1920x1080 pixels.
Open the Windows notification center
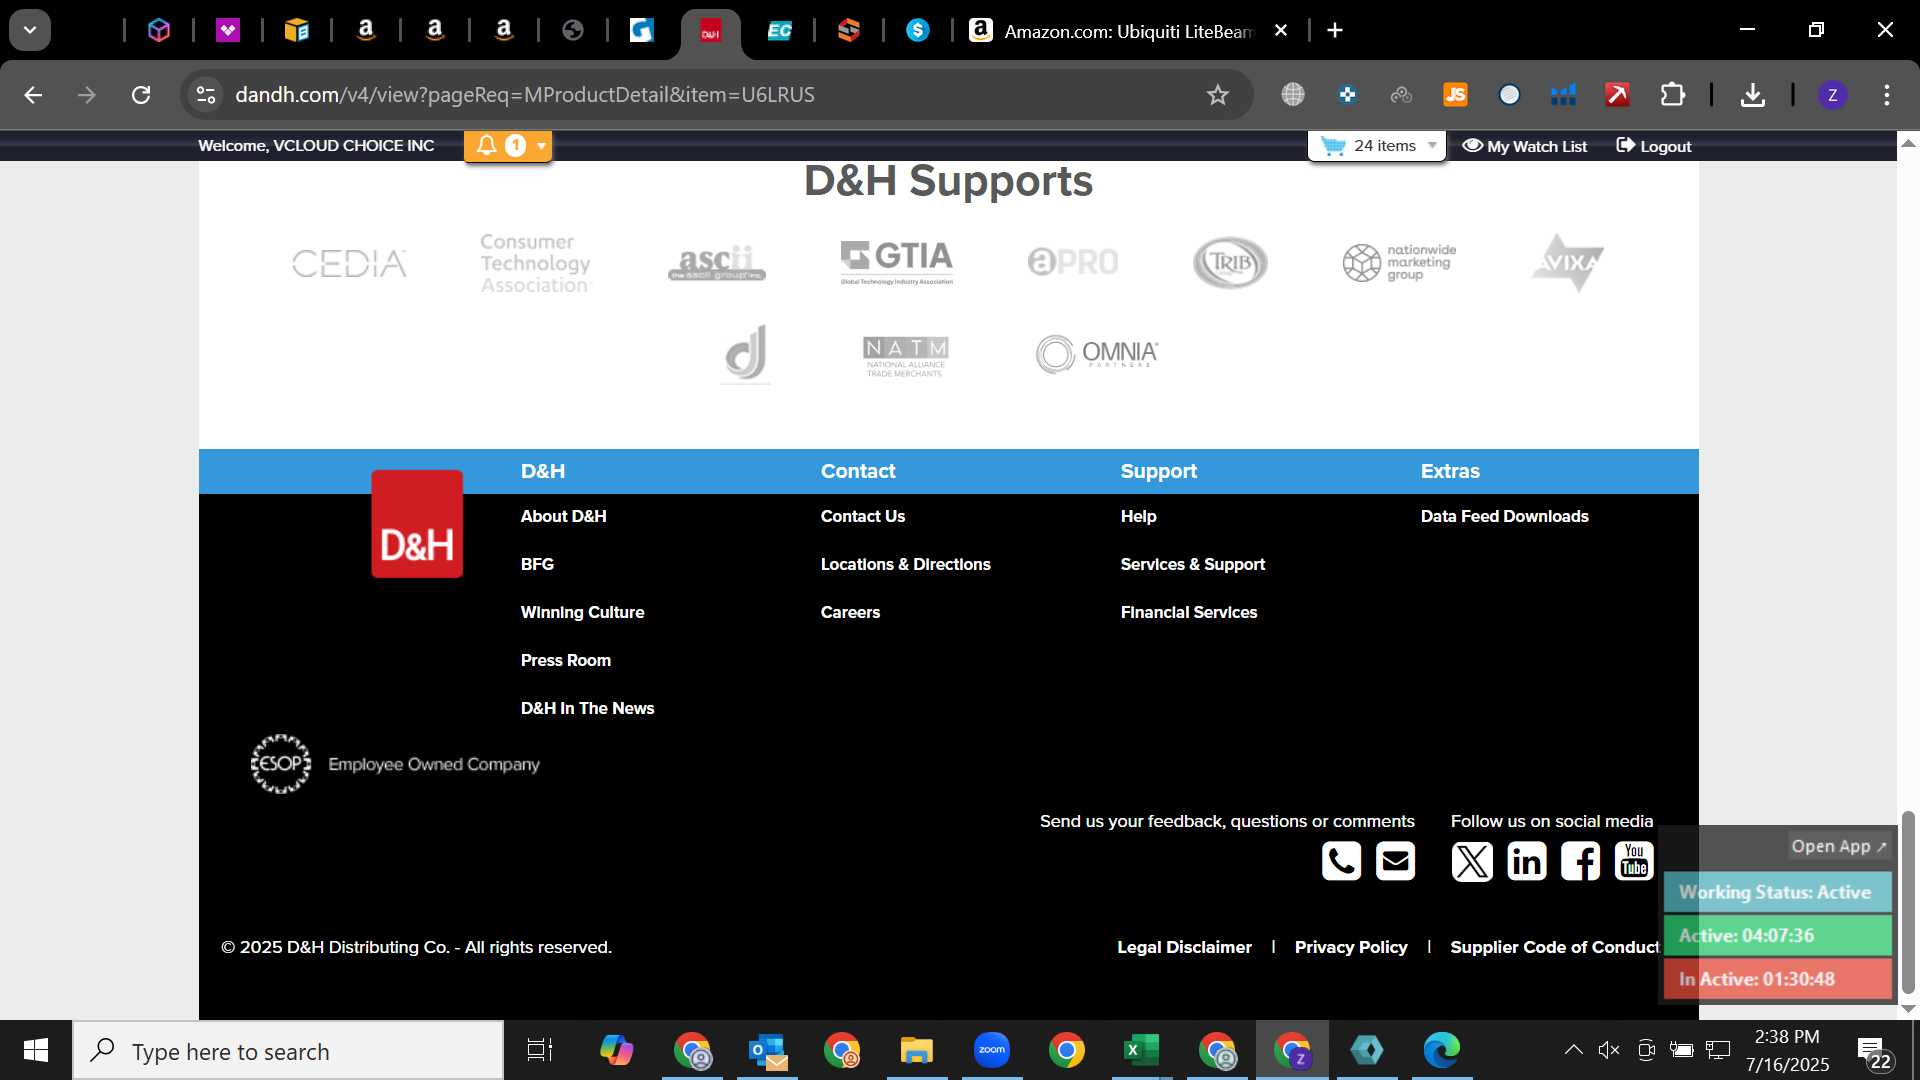pyautogui.click(x=1873, y=1052)
